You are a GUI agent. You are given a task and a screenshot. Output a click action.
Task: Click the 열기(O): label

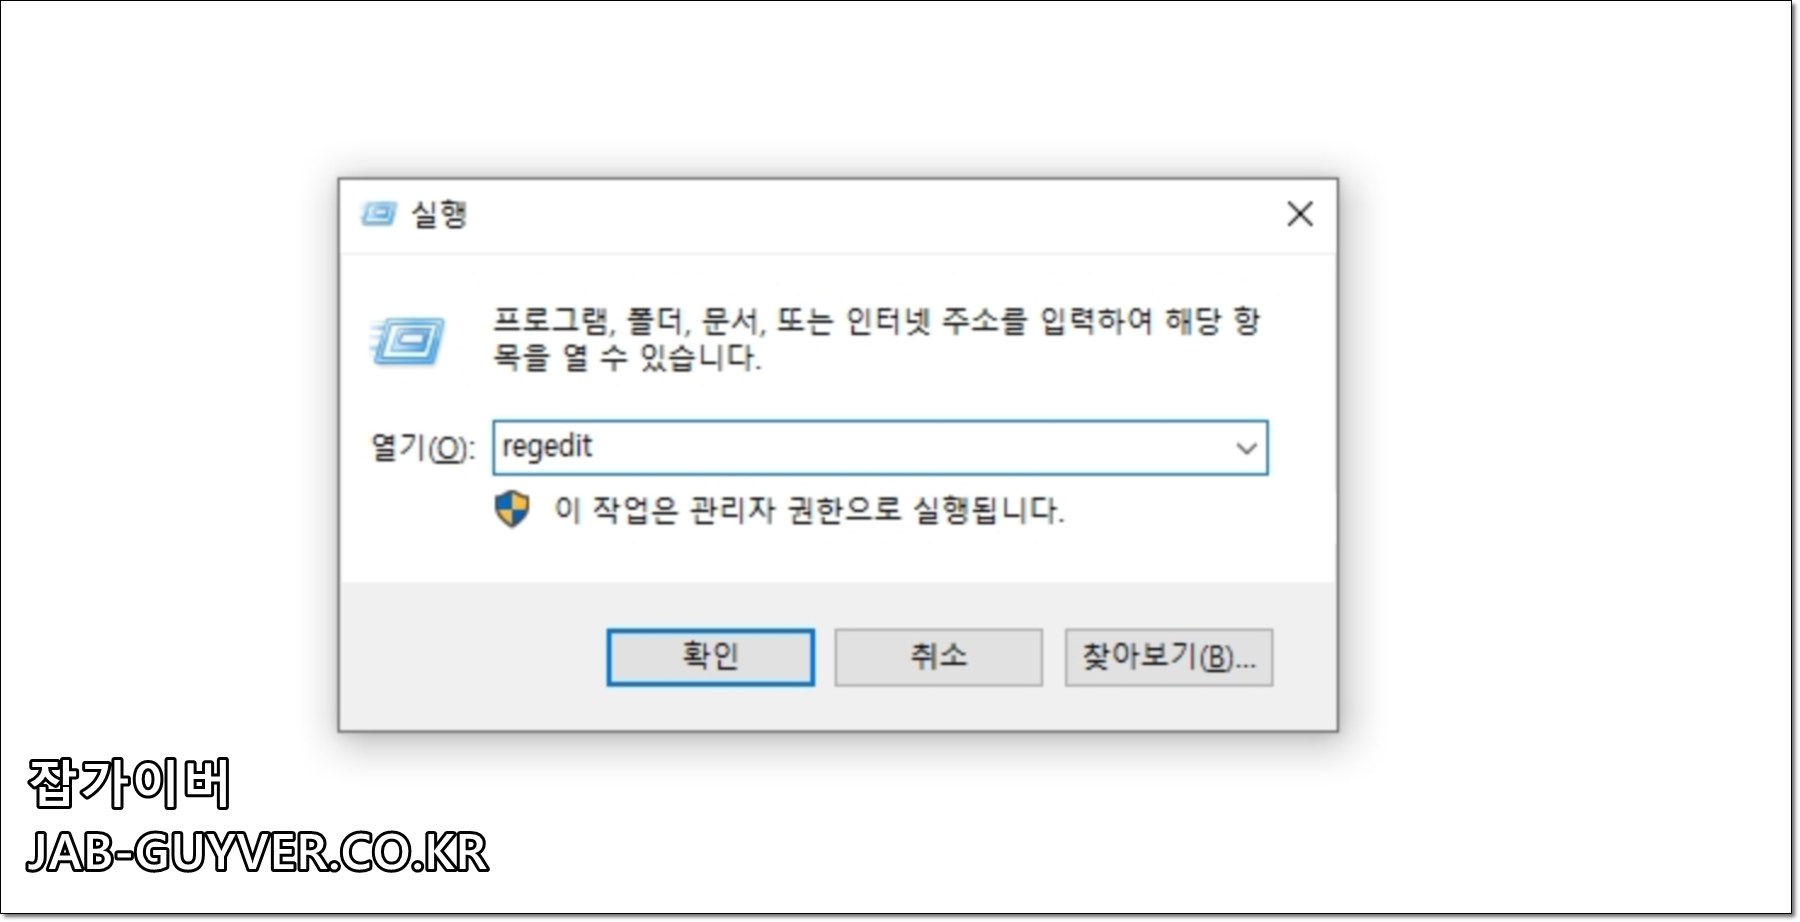(423, 448)
